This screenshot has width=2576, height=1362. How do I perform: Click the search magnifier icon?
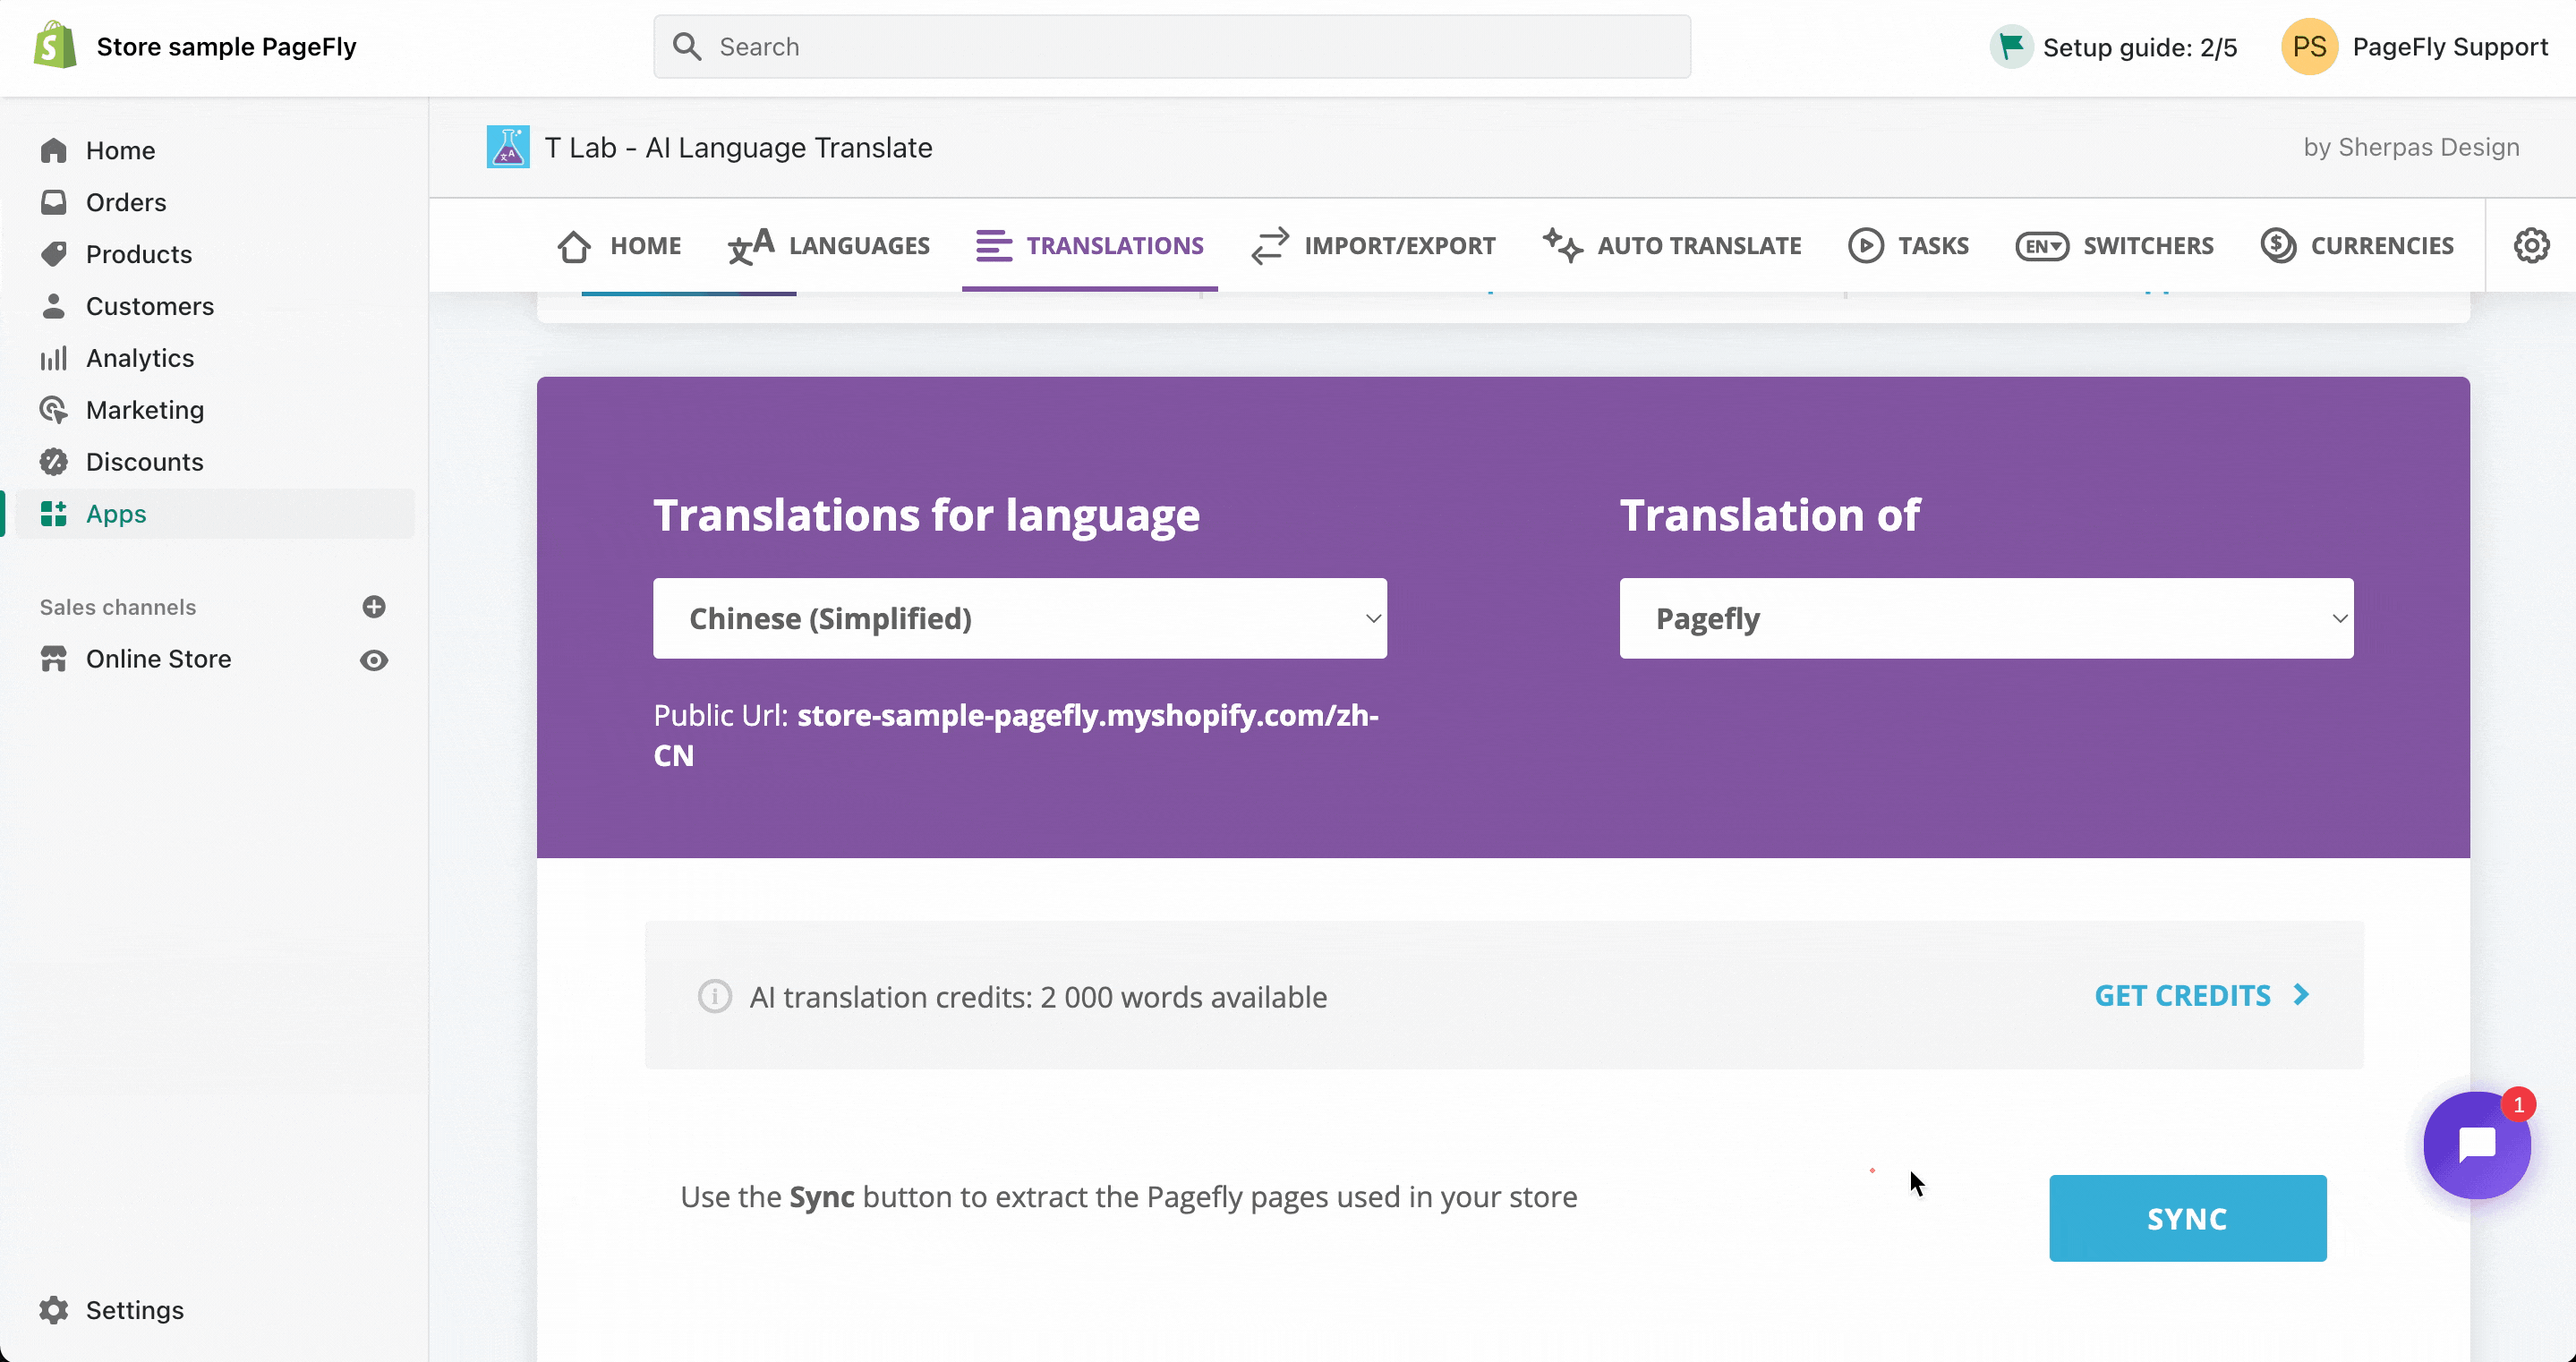tap(687, 47)
